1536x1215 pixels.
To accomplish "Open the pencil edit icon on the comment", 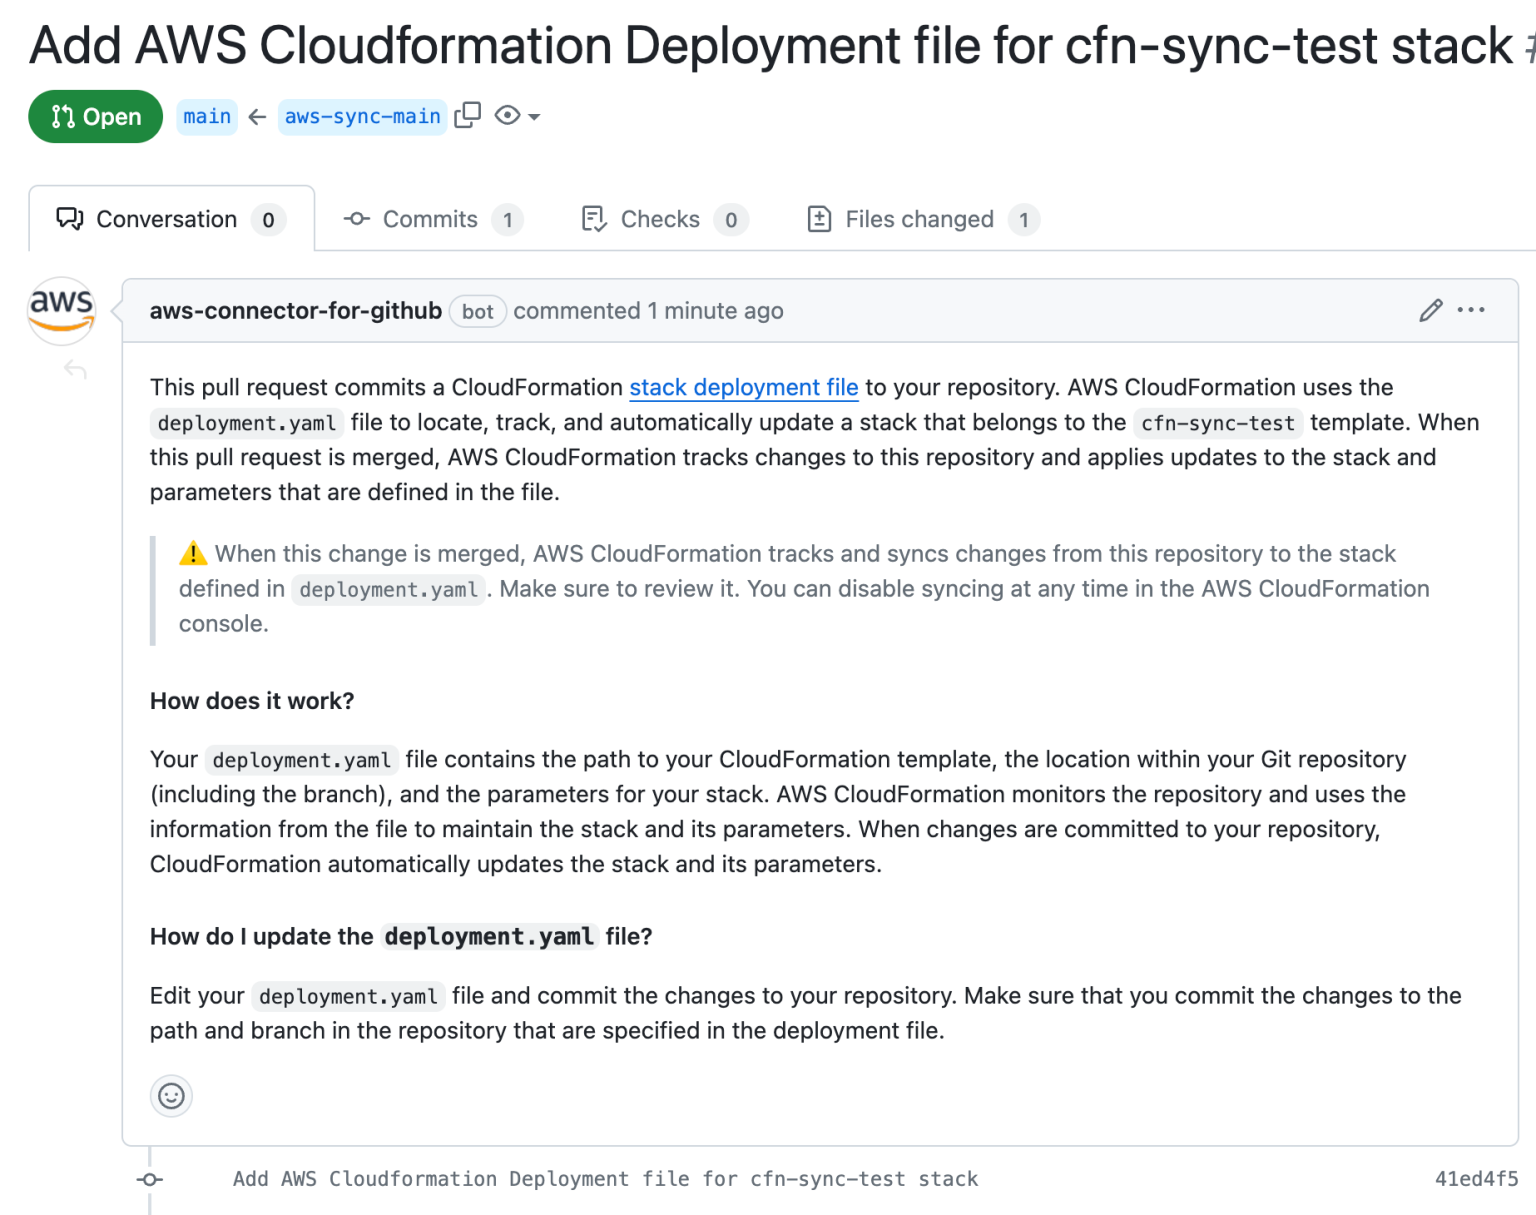I will [x=1428, y=310].
